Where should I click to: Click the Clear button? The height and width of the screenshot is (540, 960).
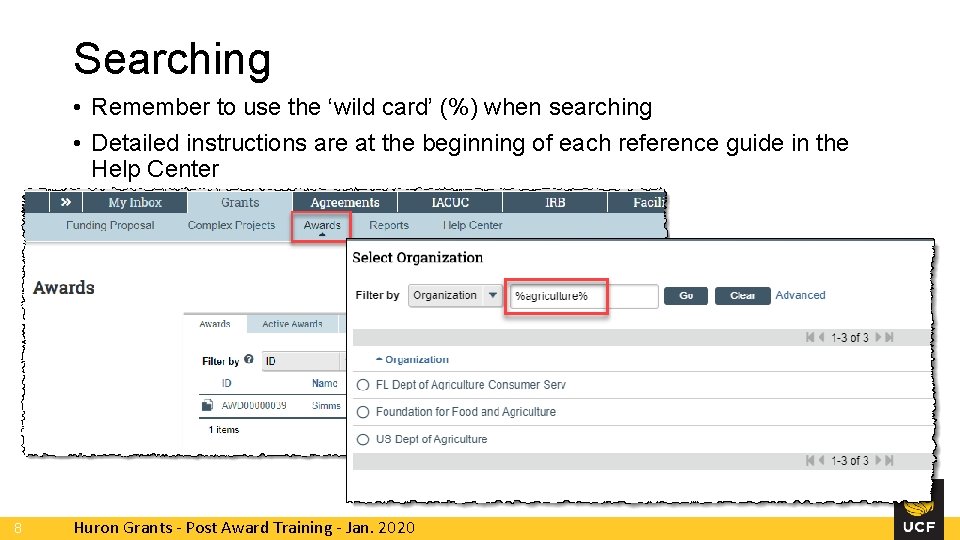[x=742, y=296]
